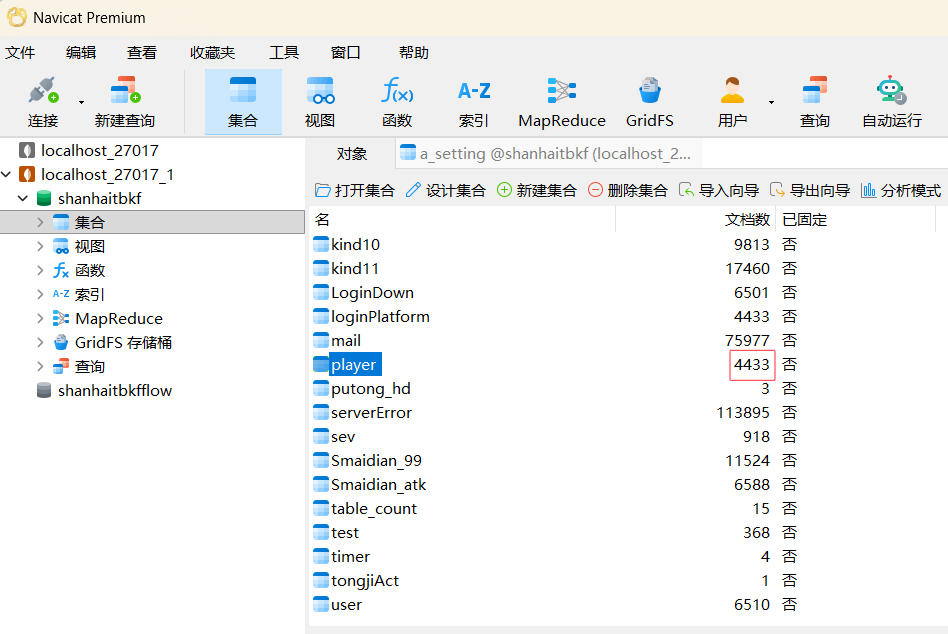Expand the 视图 tree node
The width and height of the screenshot is (948, 634).
coord(40,247)
